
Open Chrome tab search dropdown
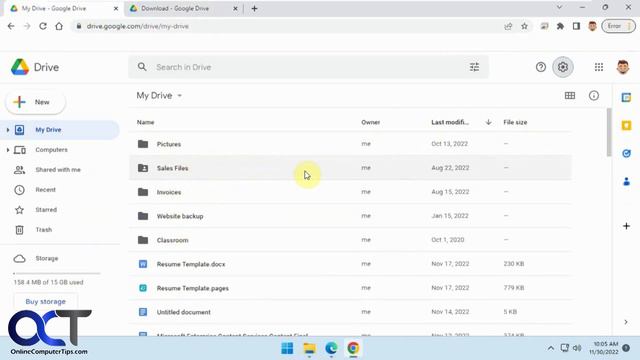pos(560,8)
